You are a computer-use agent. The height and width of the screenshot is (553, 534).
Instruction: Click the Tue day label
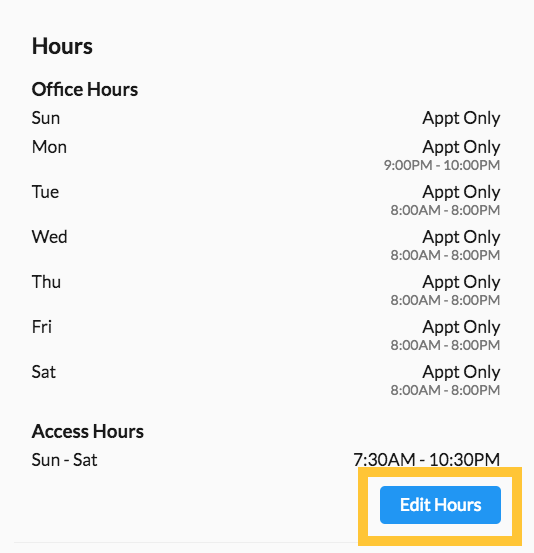click(x=45, y=192)
